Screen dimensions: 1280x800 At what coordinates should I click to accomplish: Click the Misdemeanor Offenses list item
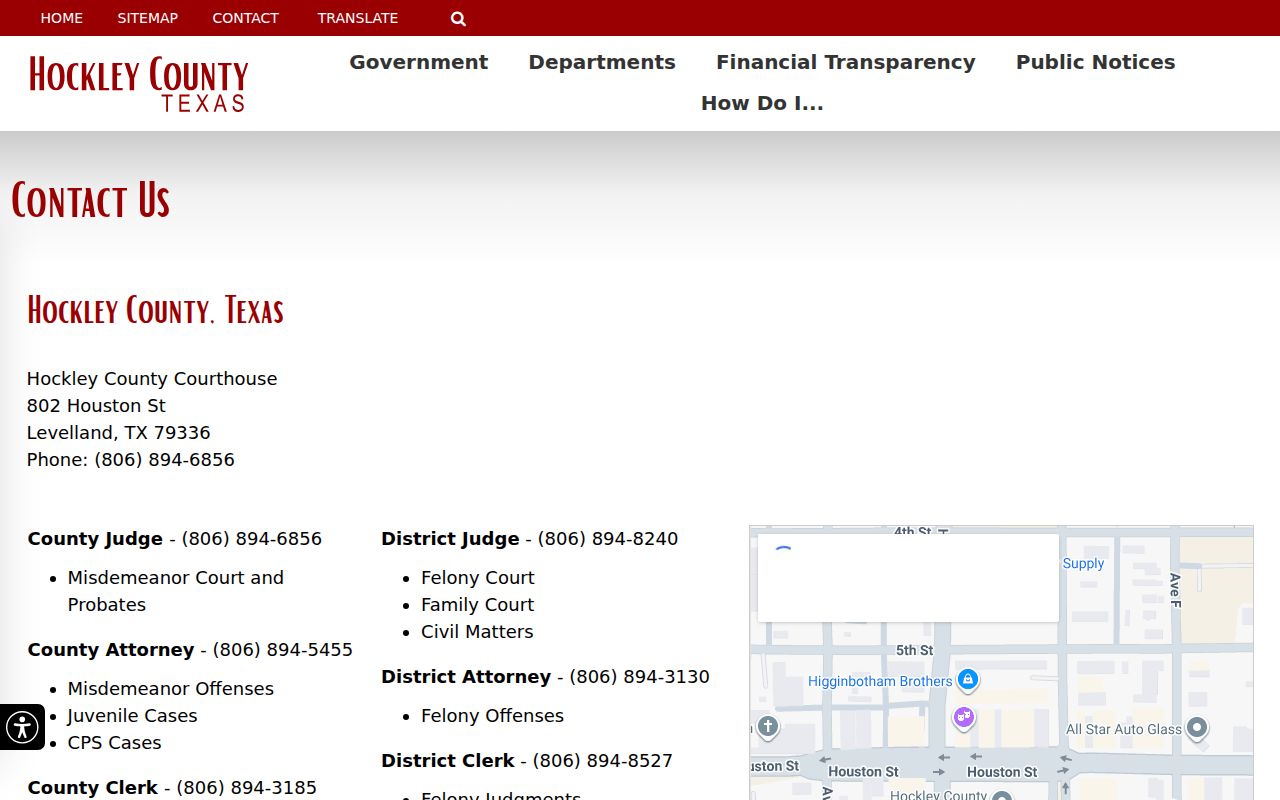(x=170, y=689)
